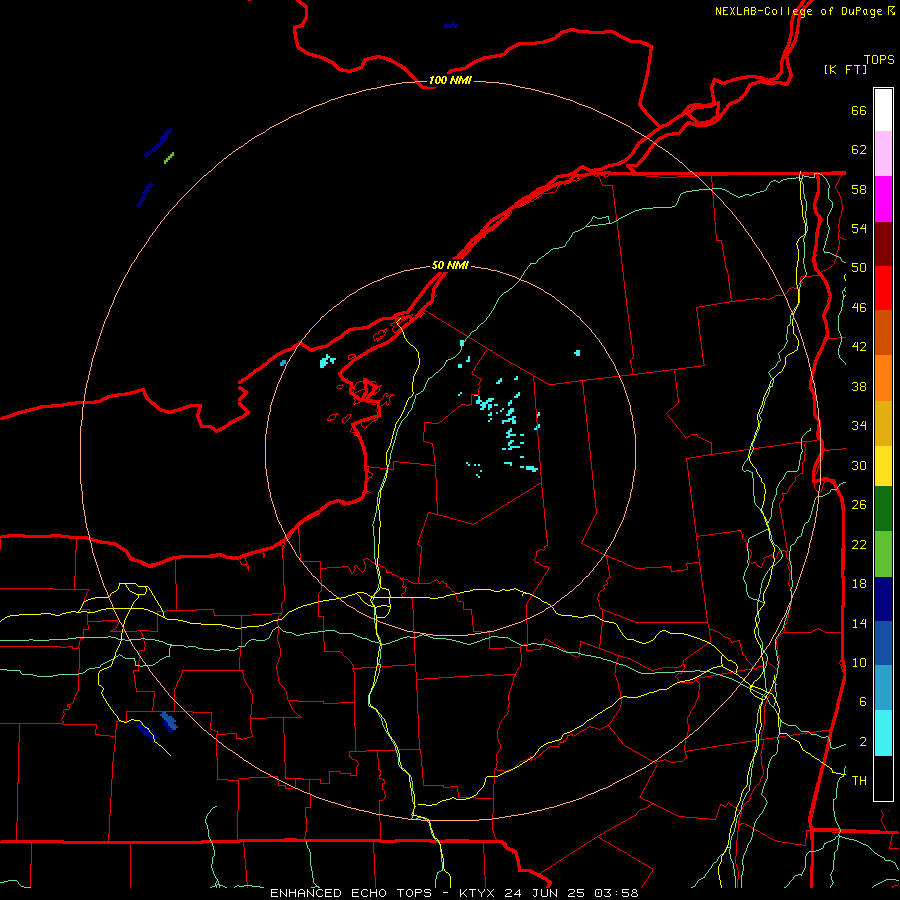This screenshot has width=900, height=900.
Task: Select the '26' legend value
Action: 859,505
